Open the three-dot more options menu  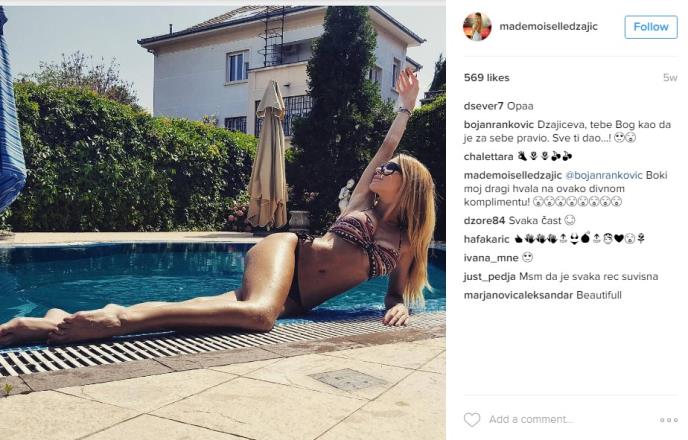[x=669, y=420]
